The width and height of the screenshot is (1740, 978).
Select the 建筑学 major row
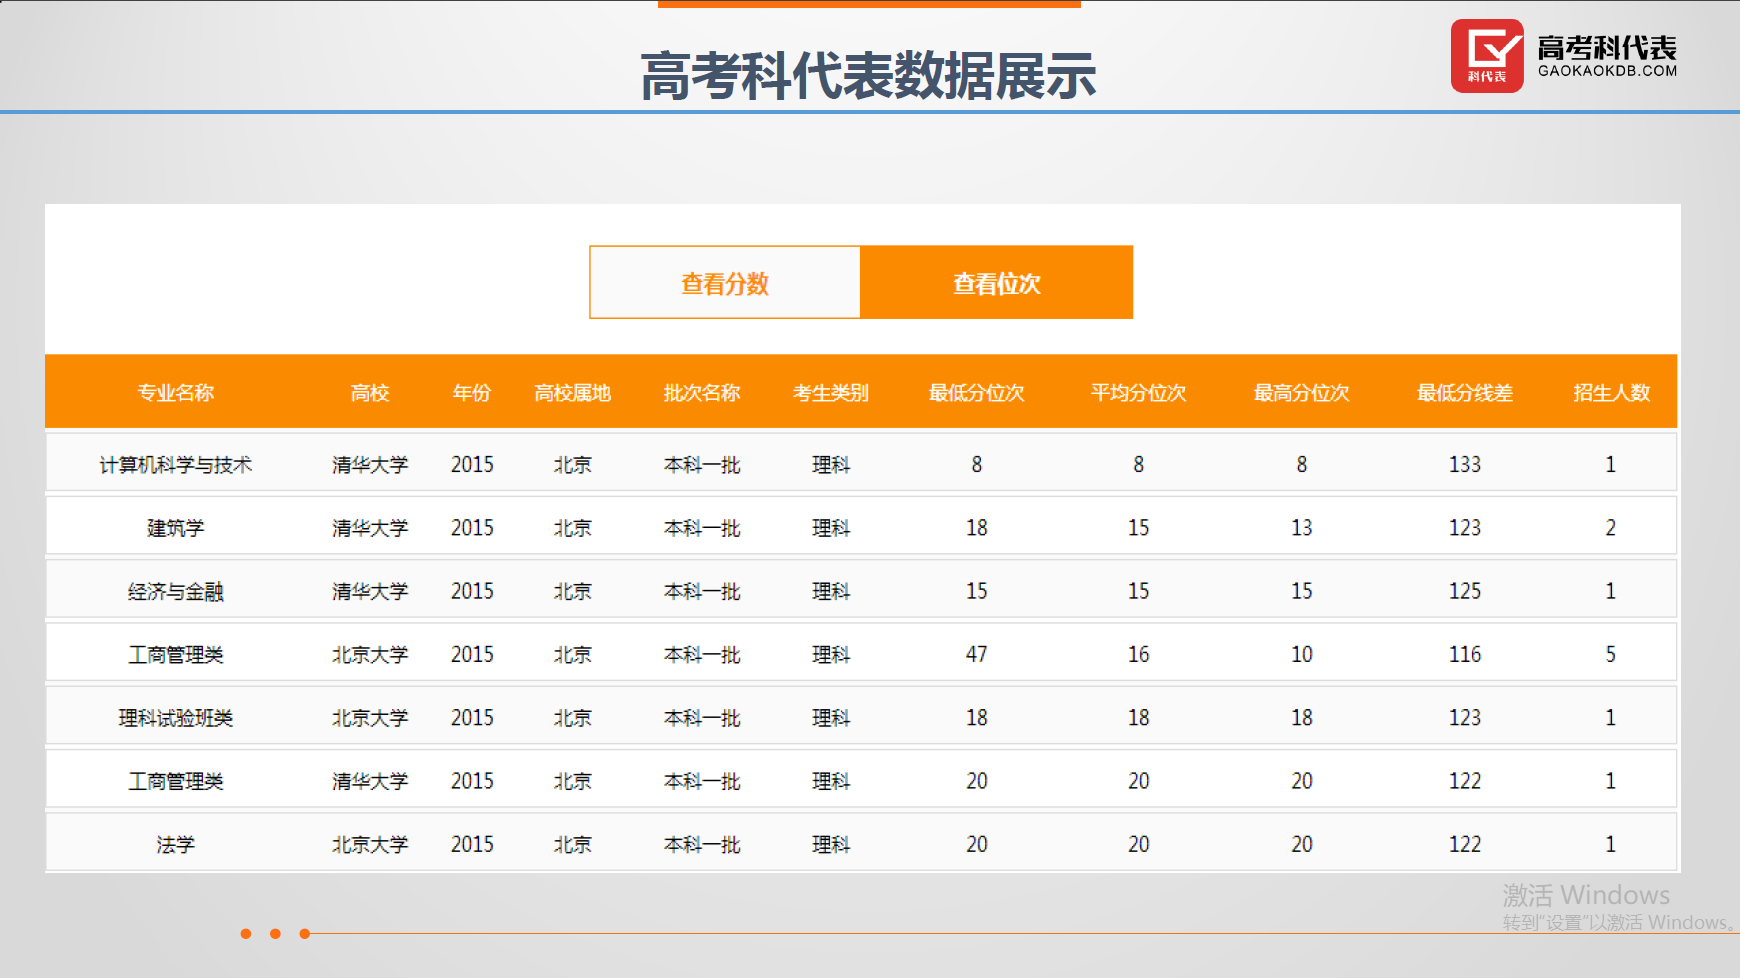coord(176,528)
